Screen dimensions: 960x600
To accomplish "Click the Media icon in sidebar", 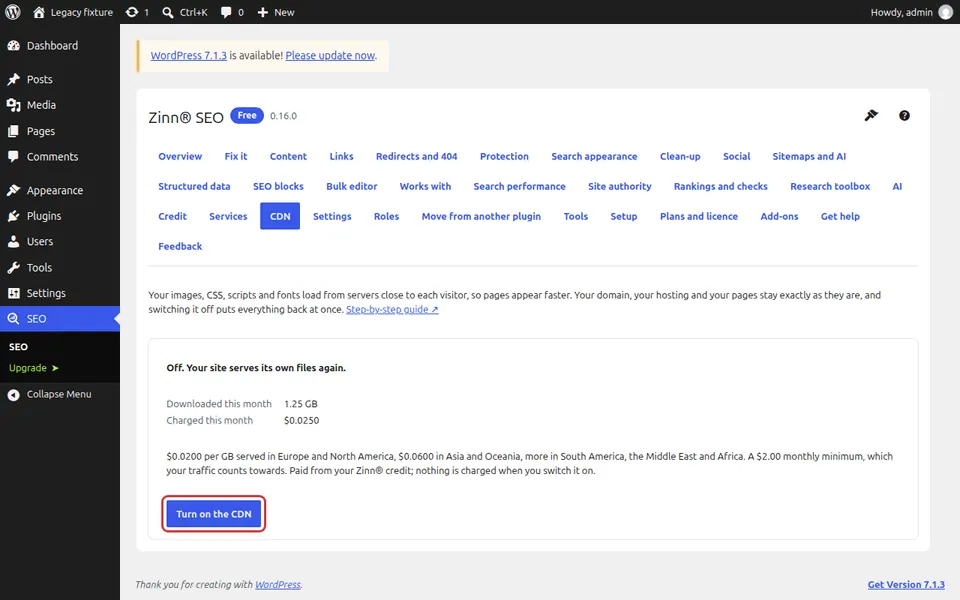I will [x=13, y=105].
